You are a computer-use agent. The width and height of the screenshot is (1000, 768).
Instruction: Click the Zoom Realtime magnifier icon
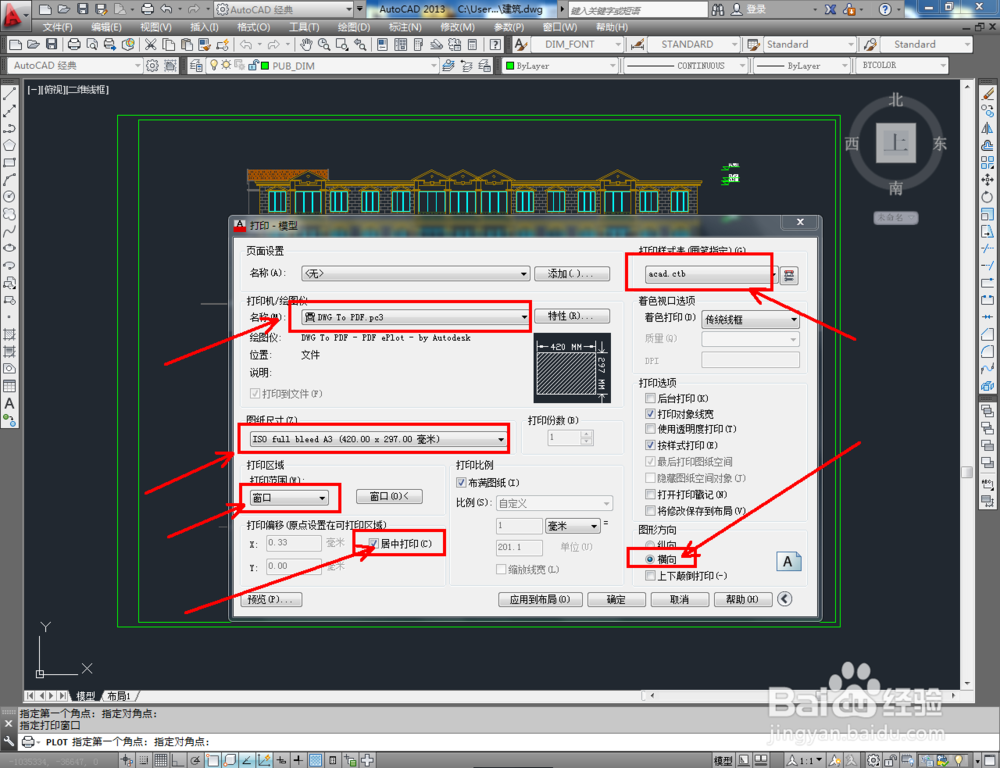coord(325,44)
